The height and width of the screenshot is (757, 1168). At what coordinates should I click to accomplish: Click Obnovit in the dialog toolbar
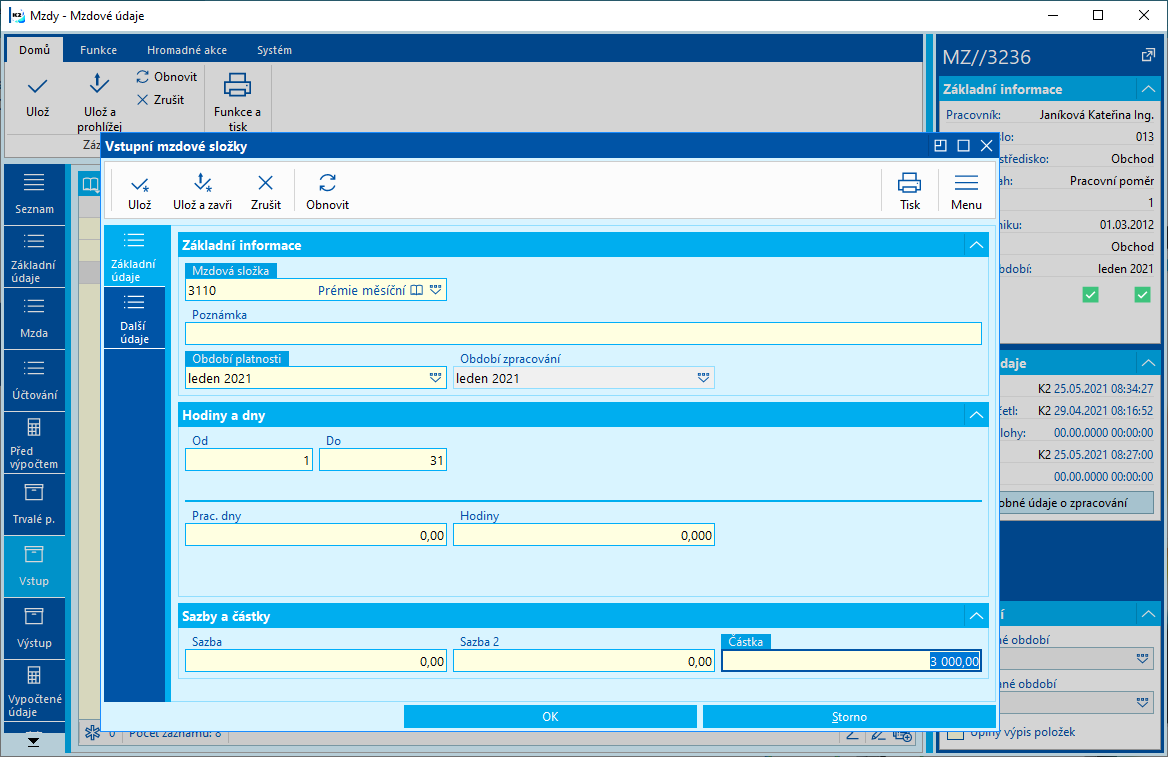coord(327,191)
